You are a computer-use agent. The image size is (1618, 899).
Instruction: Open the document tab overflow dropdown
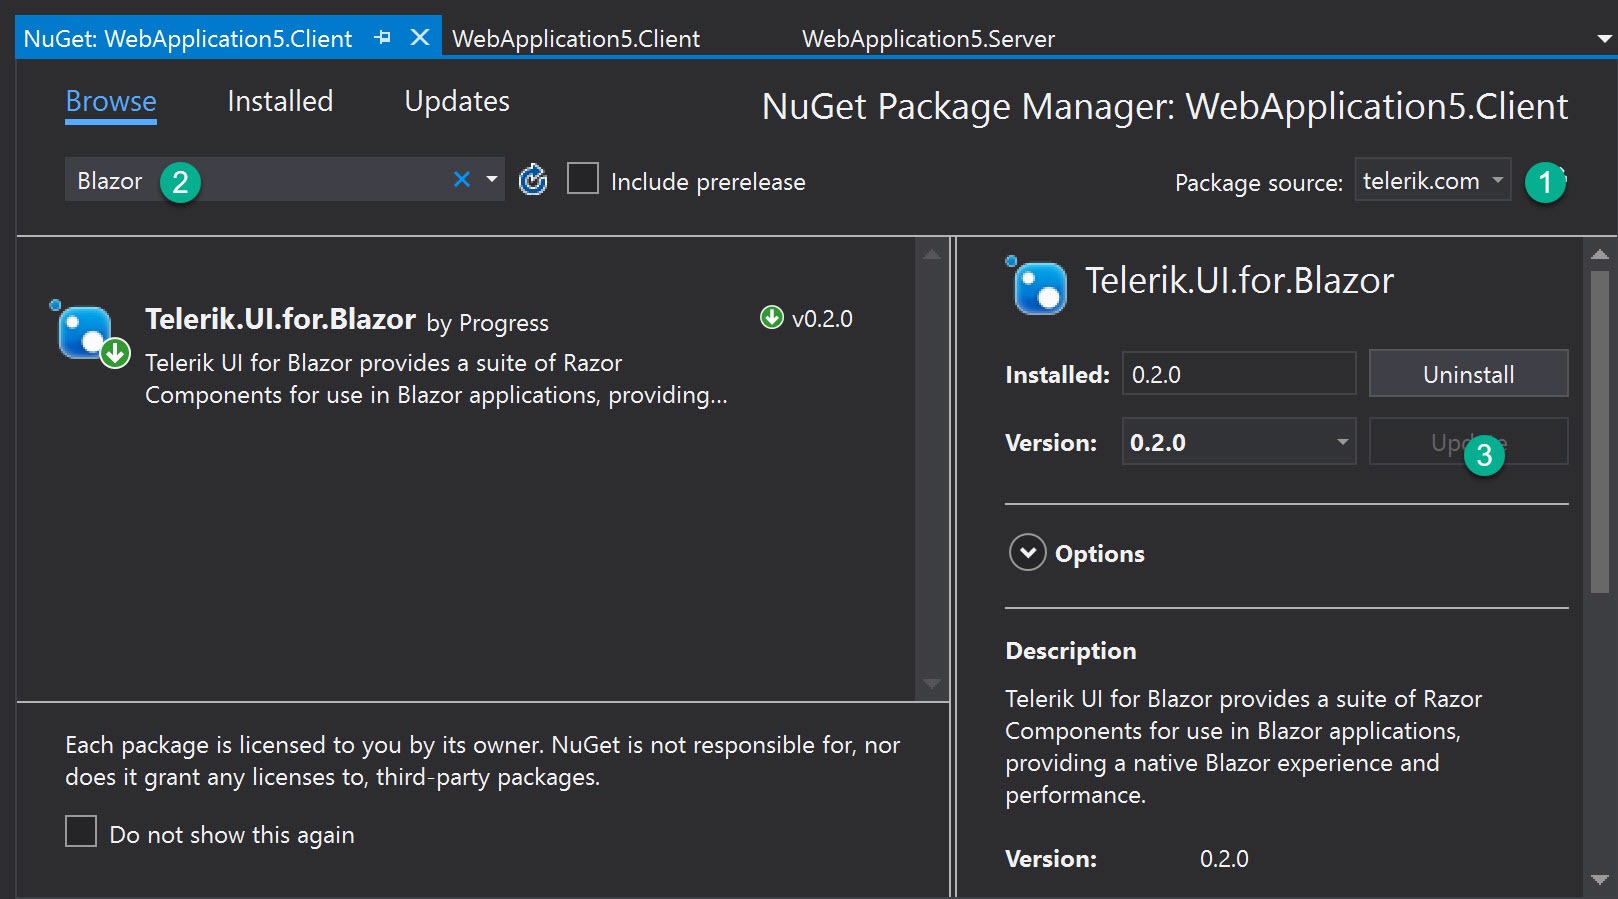click(1604, 39)
